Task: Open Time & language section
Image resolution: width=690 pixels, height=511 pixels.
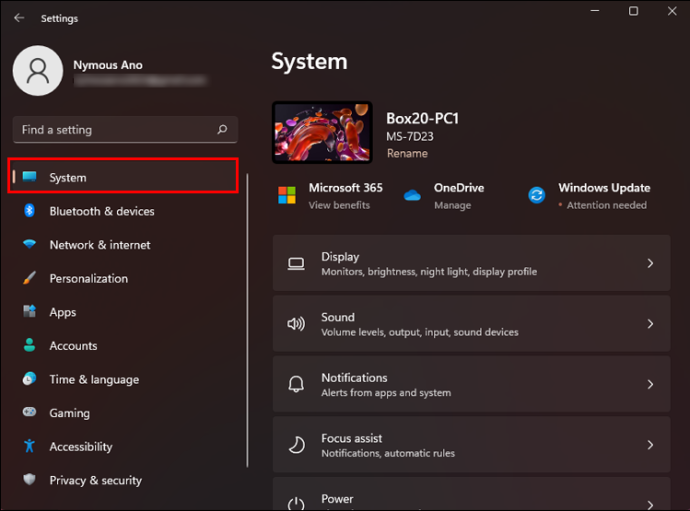Action: point(123,379)
